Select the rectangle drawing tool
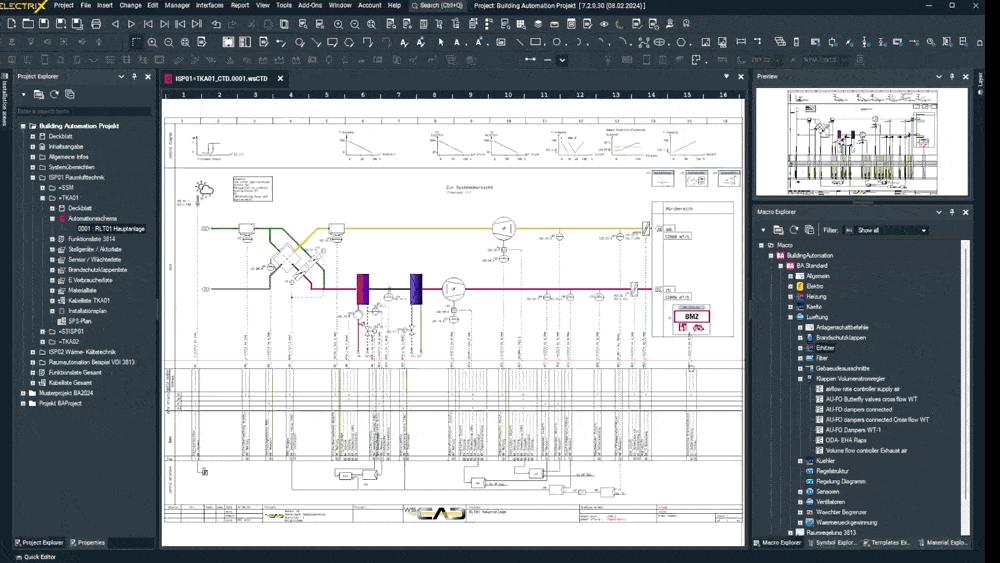The height and width of the screenshot is (563, 1000). (537, 43)
